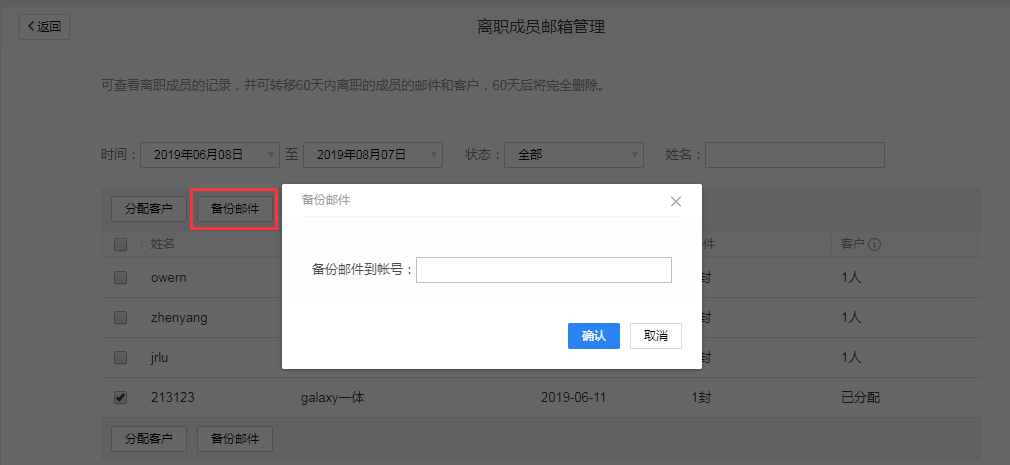The width and height of the screenshot is (1010, 465).
Task: Cancel the dialog via 取消 button
Action: tap(656, 336)
